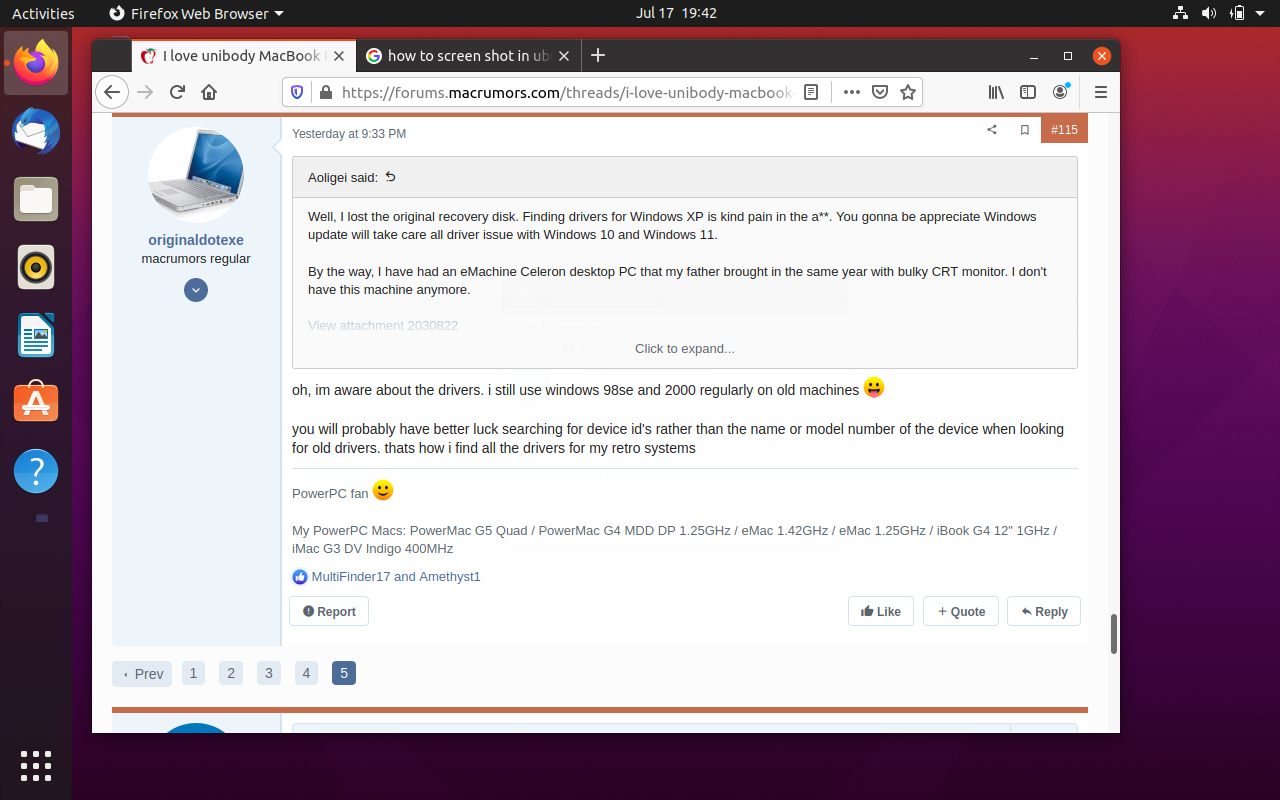1280x800 pixels.
Task: Launch Thunderbird mail from dock
Action: [36, 131]
